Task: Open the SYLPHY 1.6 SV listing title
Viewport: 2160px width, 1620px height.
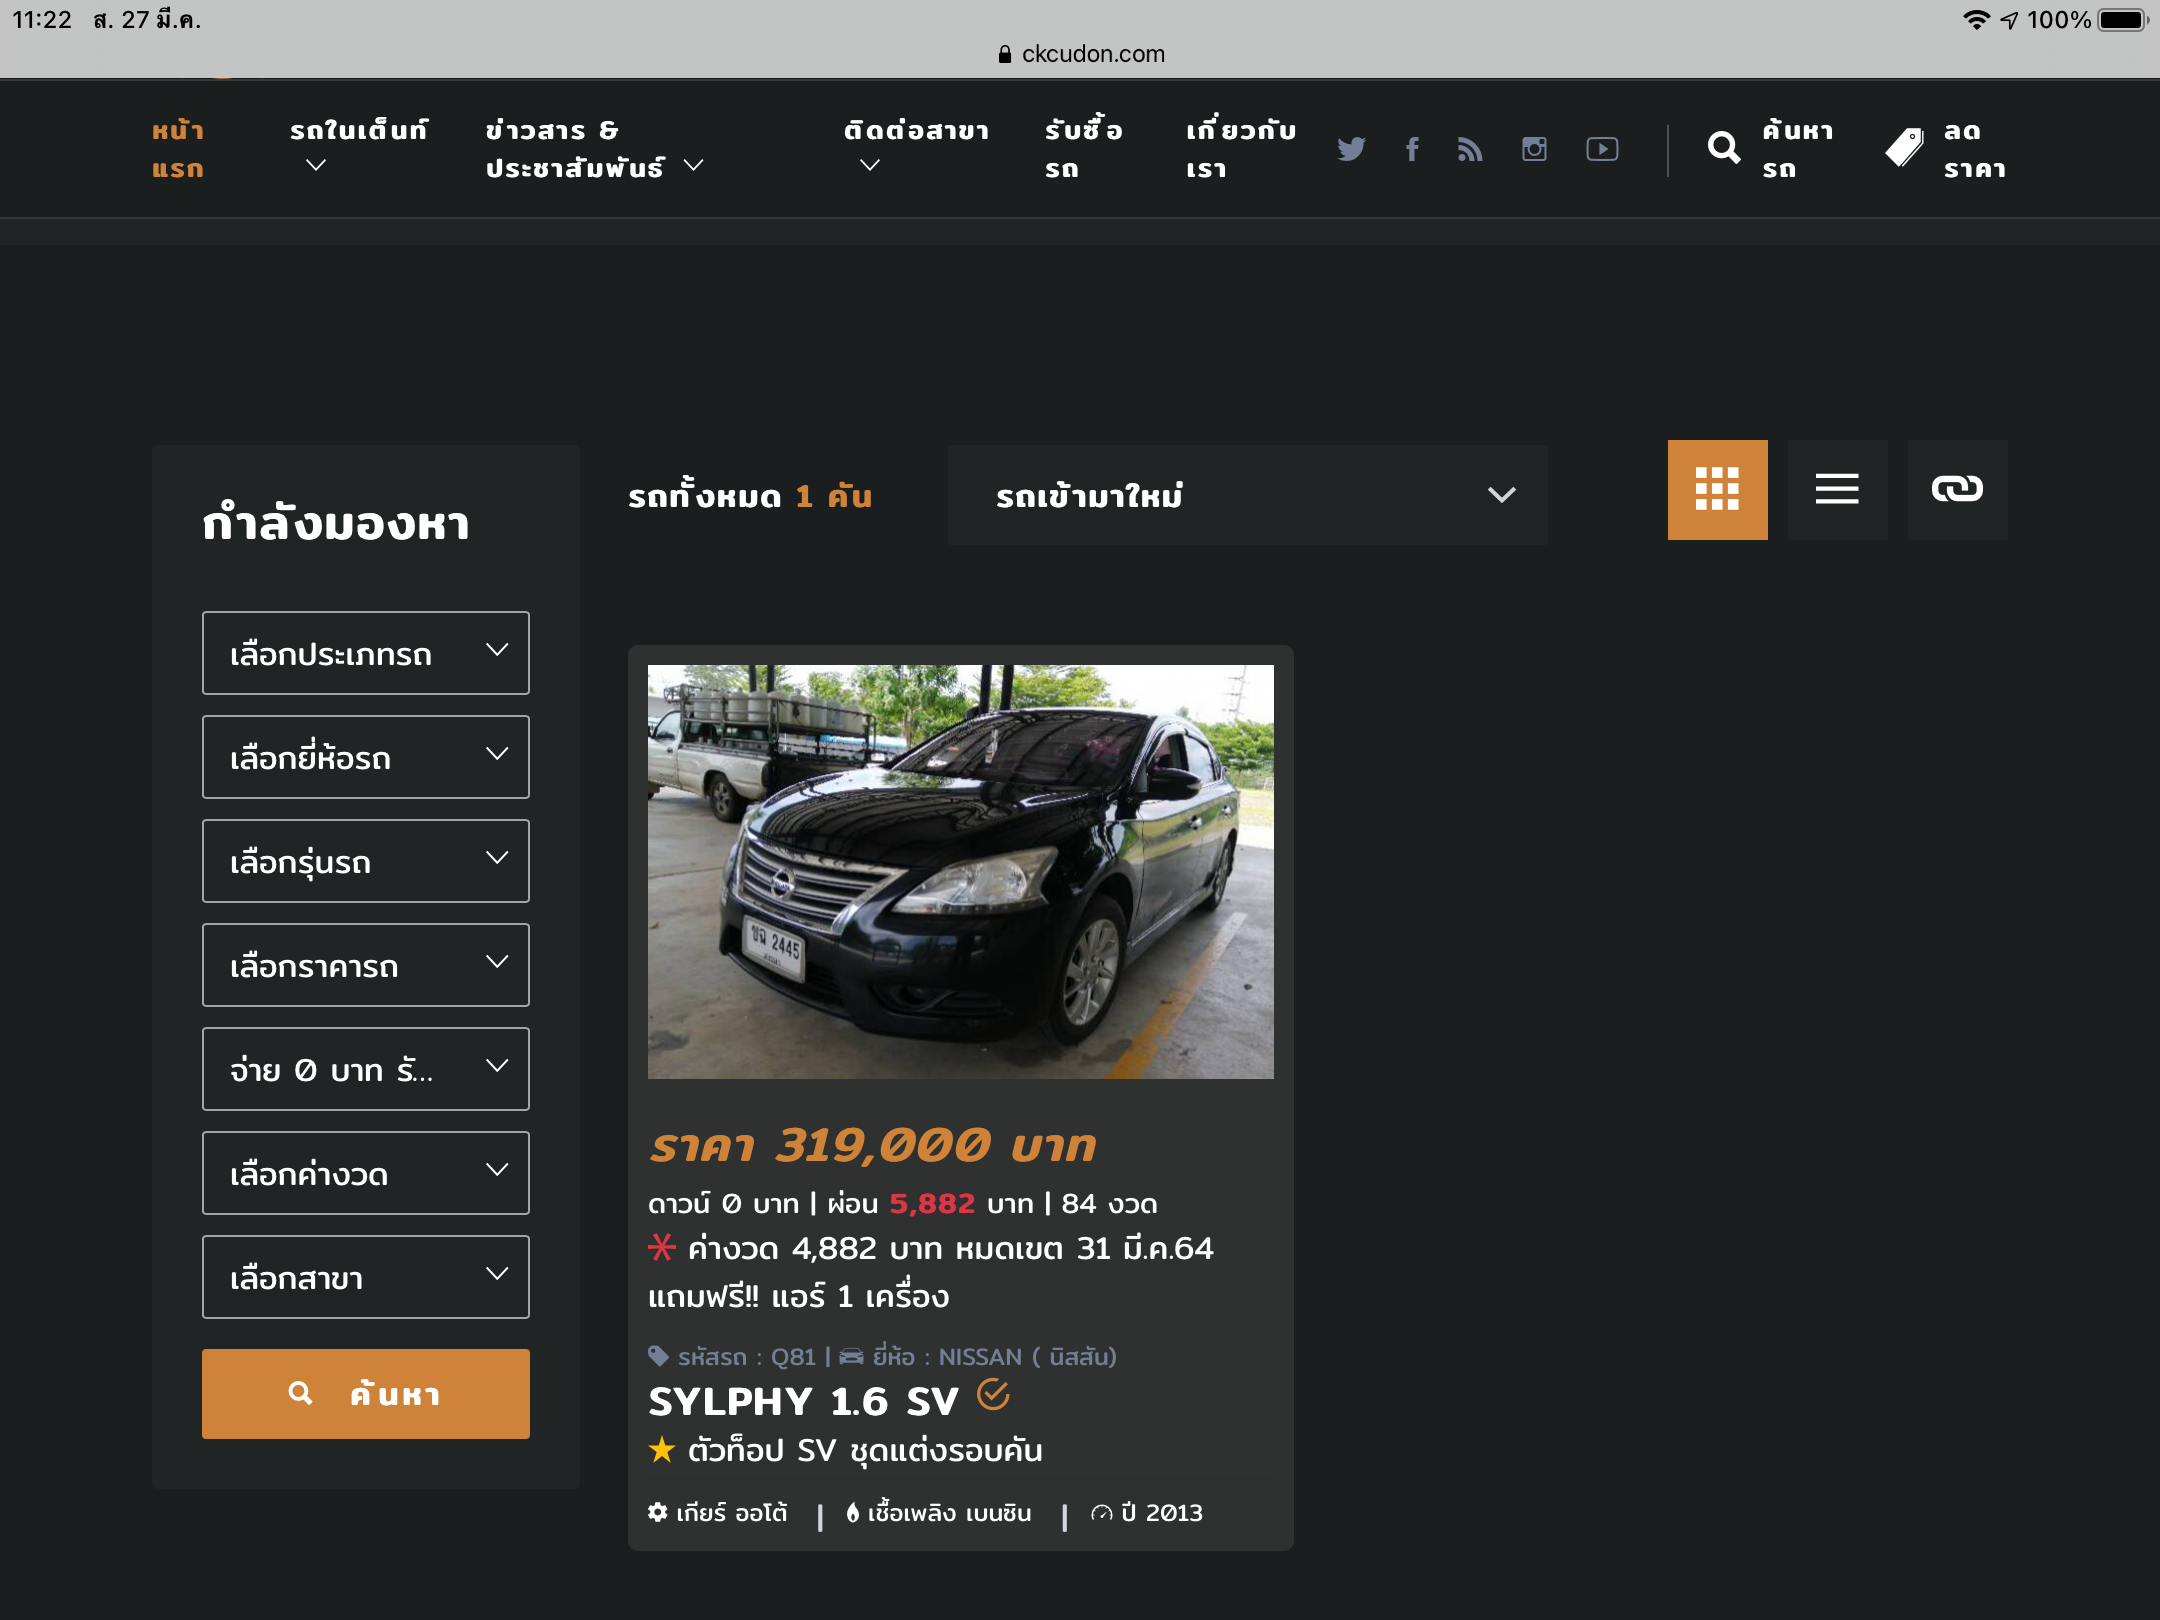Action: coord(803,1401)
